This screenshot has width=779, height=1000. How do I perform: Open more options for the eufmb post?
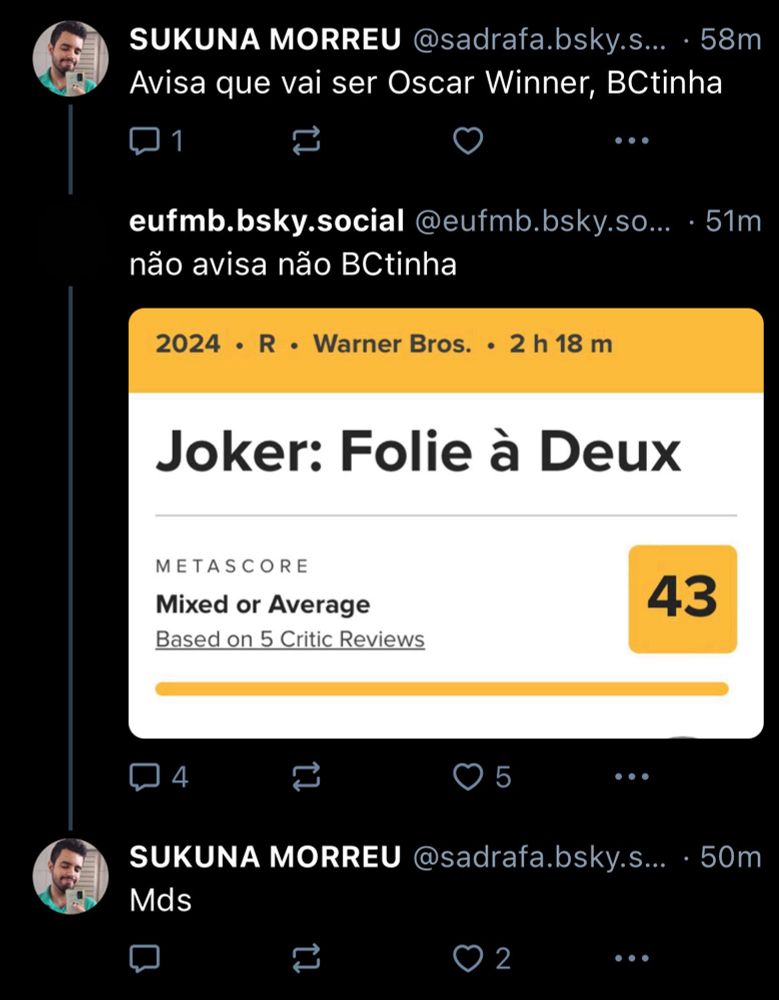(631, 777)
